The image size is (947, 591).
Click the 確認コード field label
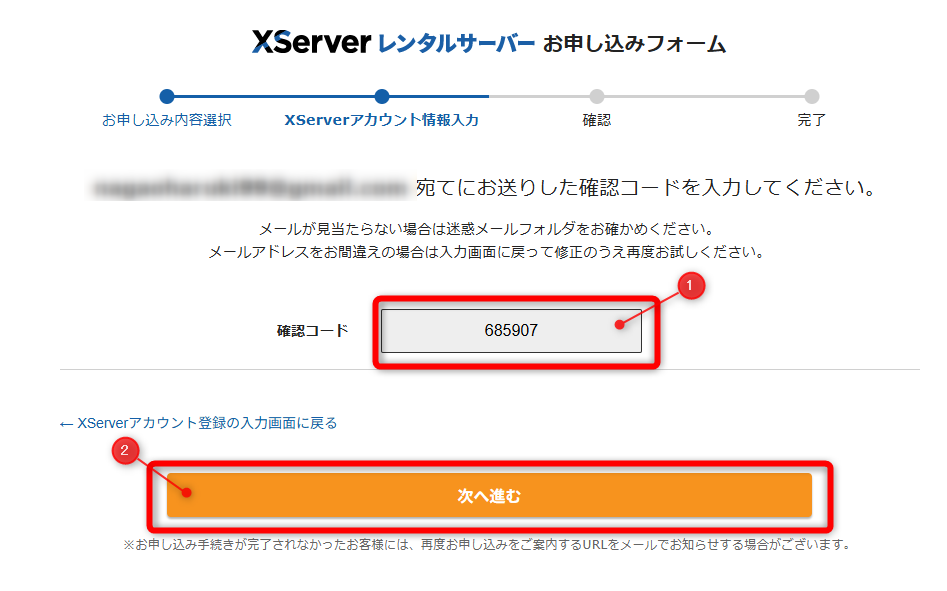coord(313,331)
